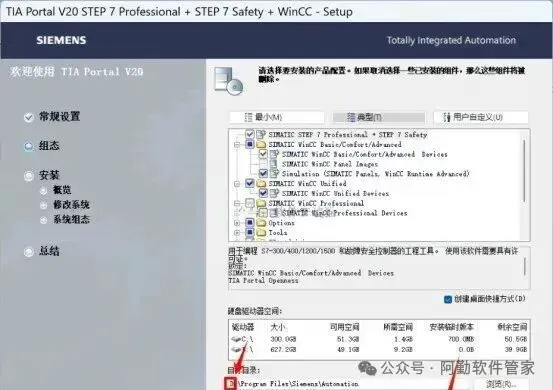Click the Options folder icon

(261, 223)
